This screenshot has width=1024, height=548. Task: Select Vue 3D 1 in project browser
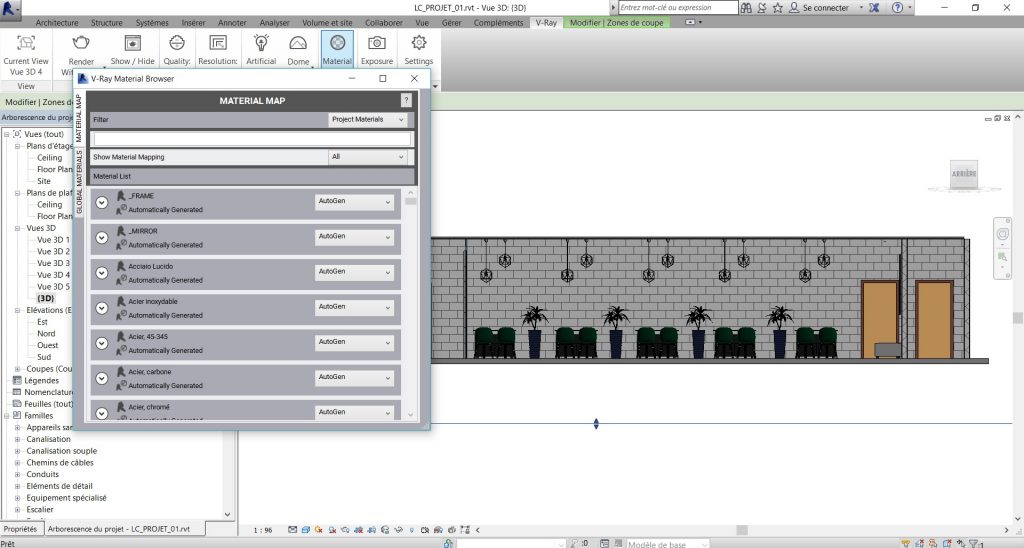(54, 240)
